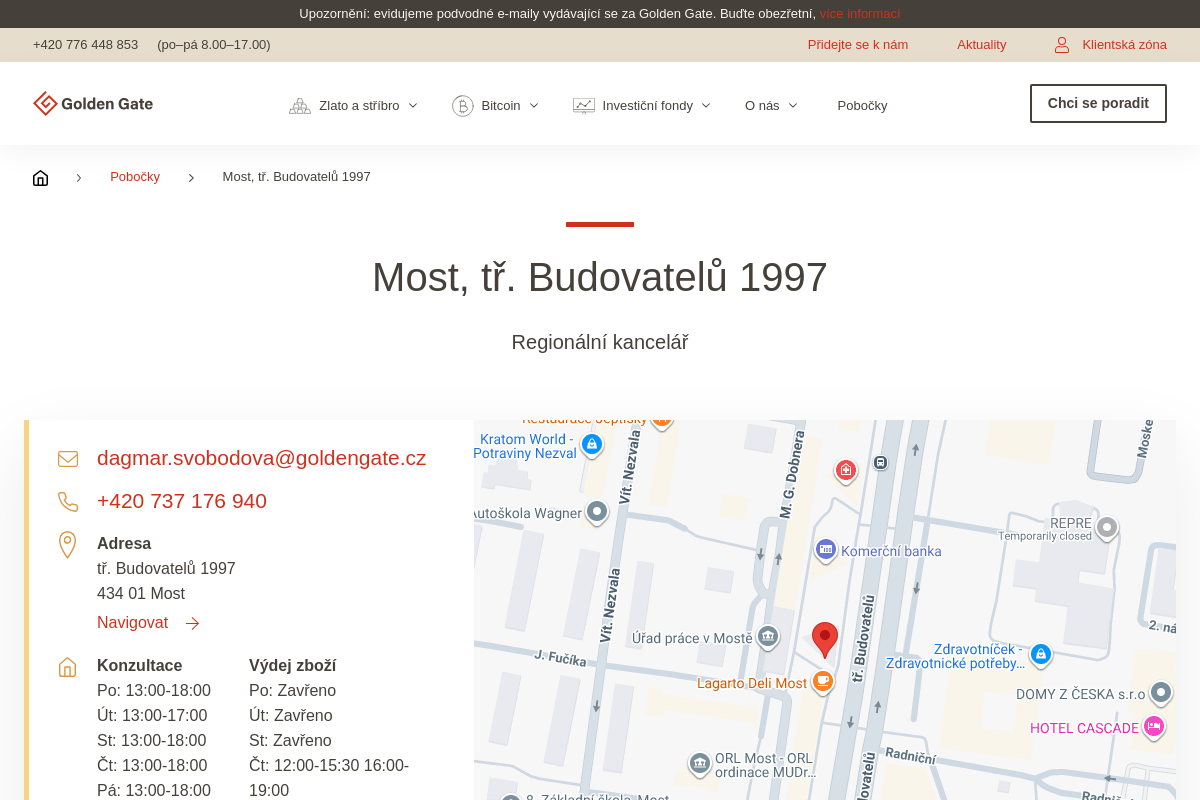Open Přidejte se k nám link
Viewport: 1200px width, 800px height.
(x=858, y=45)
